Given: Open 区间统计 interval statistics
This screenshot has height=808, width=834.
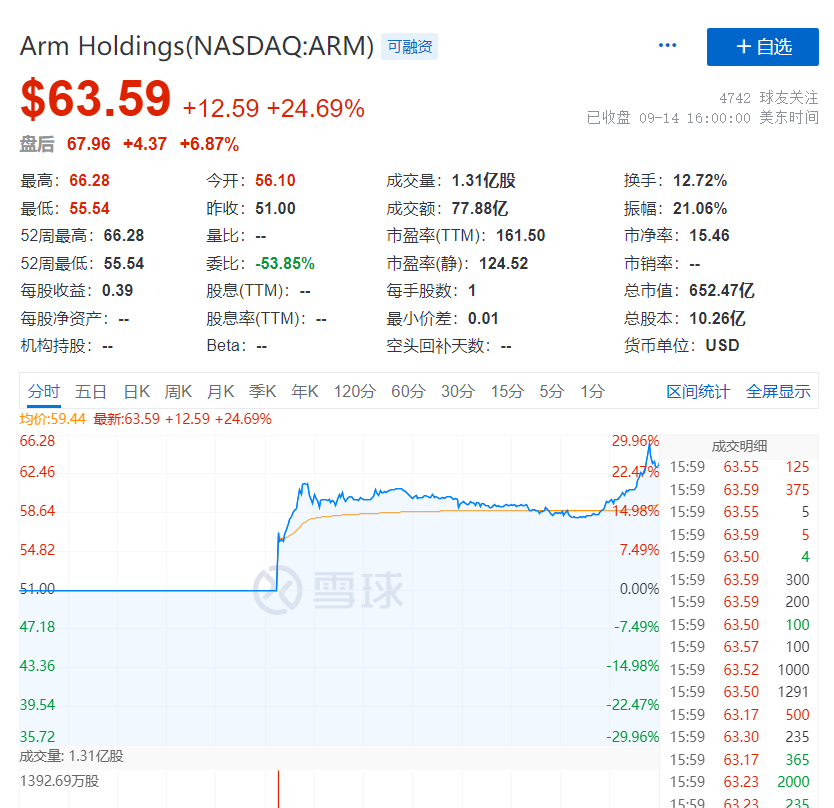Looking at the screenshot, I should pos(697,392).
